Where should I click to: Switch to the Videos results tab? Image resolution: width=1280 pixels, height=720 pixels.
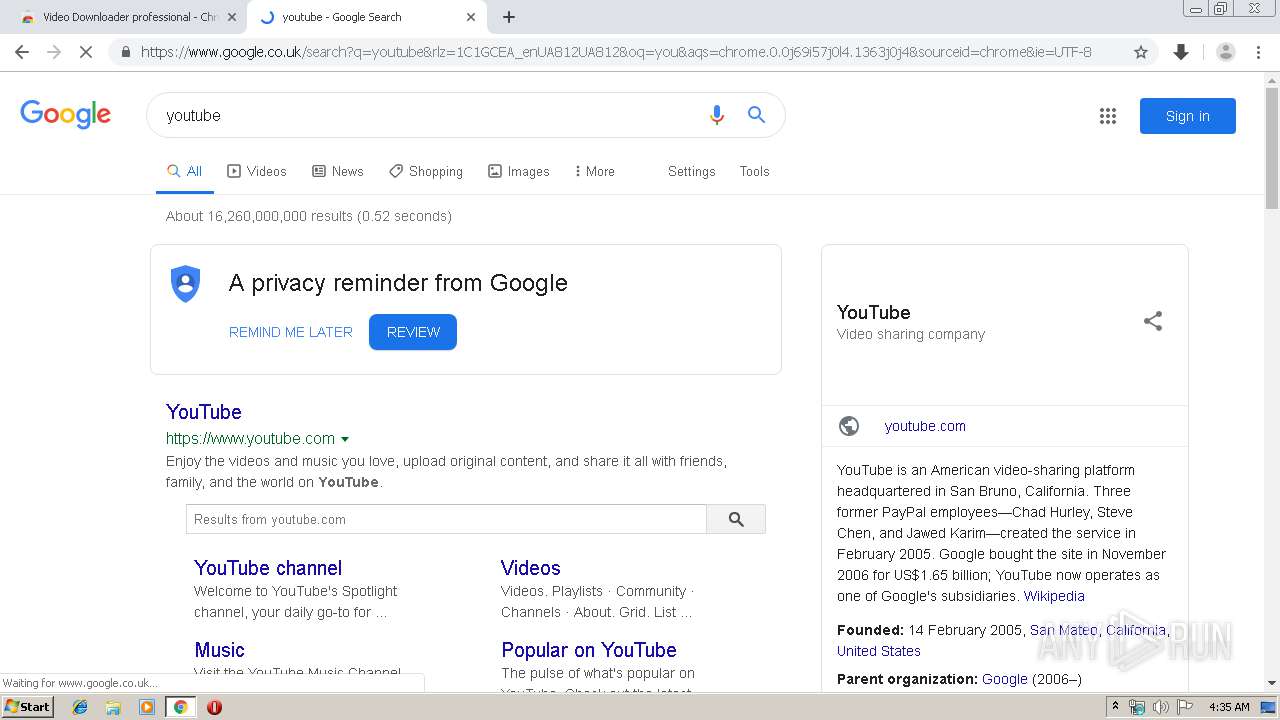[x=257, y=171]
